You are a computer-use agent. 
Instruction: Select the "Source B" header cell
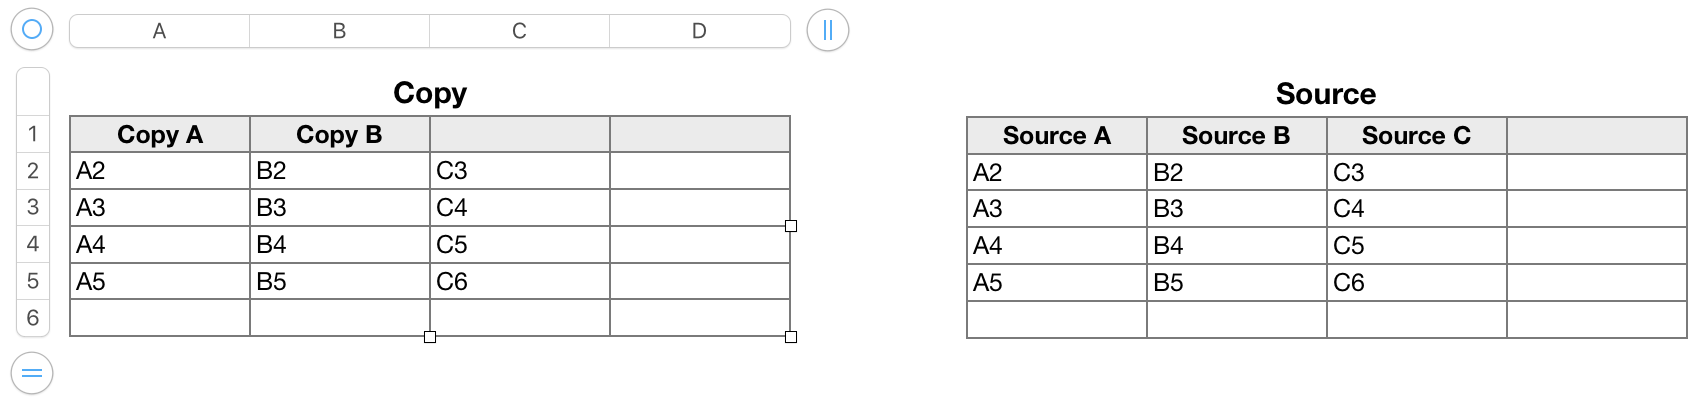(1236, 136)
